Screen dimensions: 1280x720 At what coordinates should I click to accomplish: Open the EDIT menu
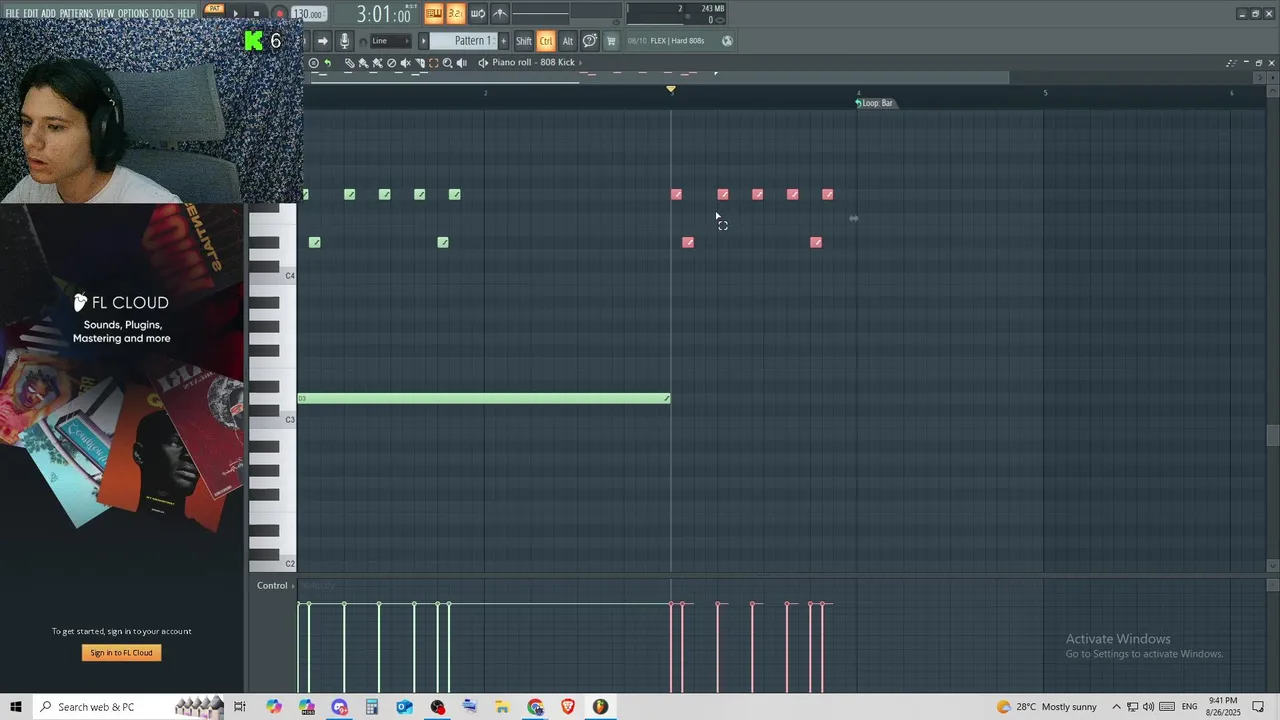point(31,14)
